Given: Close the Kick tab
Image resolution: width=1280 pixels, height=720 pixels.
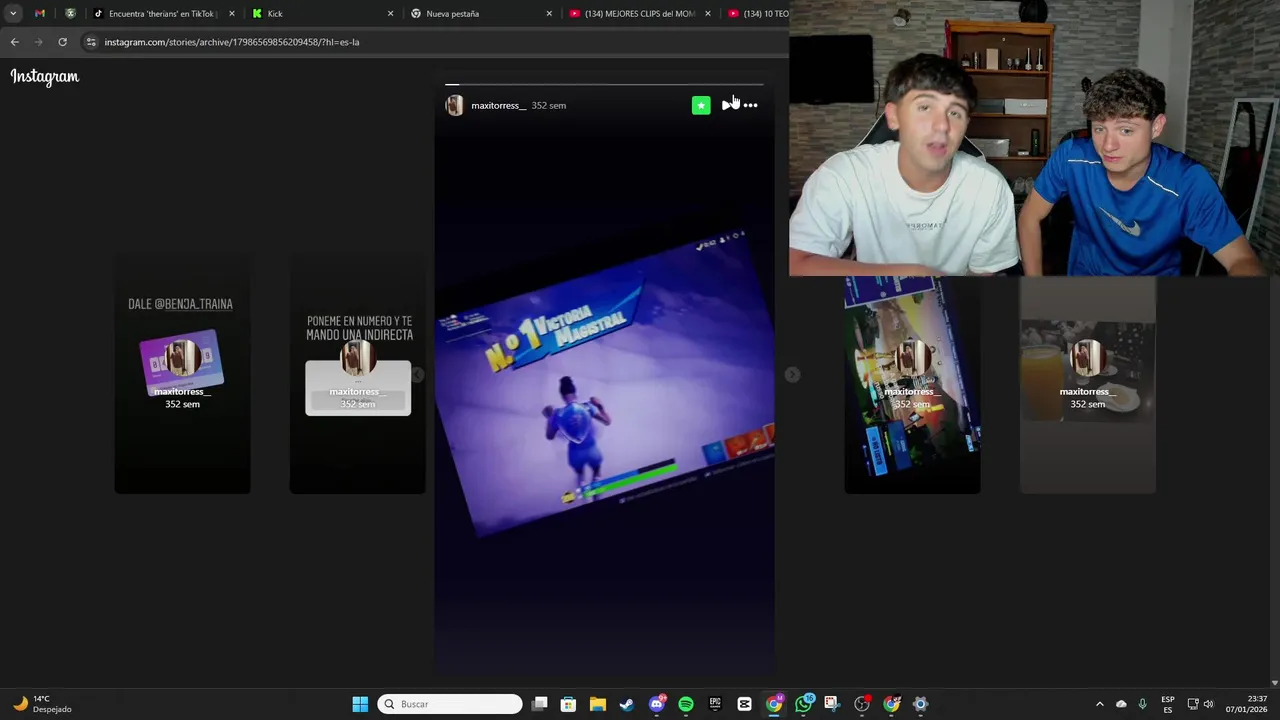Looking at the screenshot, I should tap(390, 14).
